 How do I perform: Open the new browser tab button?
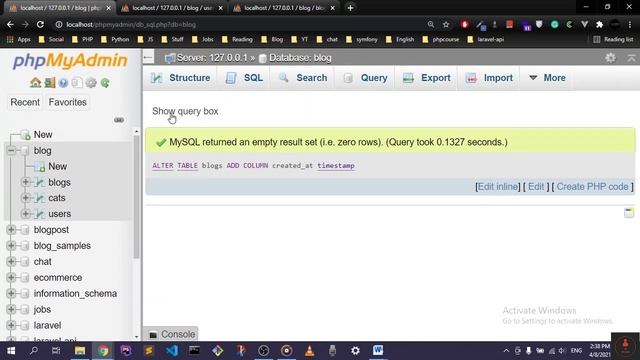coord(350,8)
